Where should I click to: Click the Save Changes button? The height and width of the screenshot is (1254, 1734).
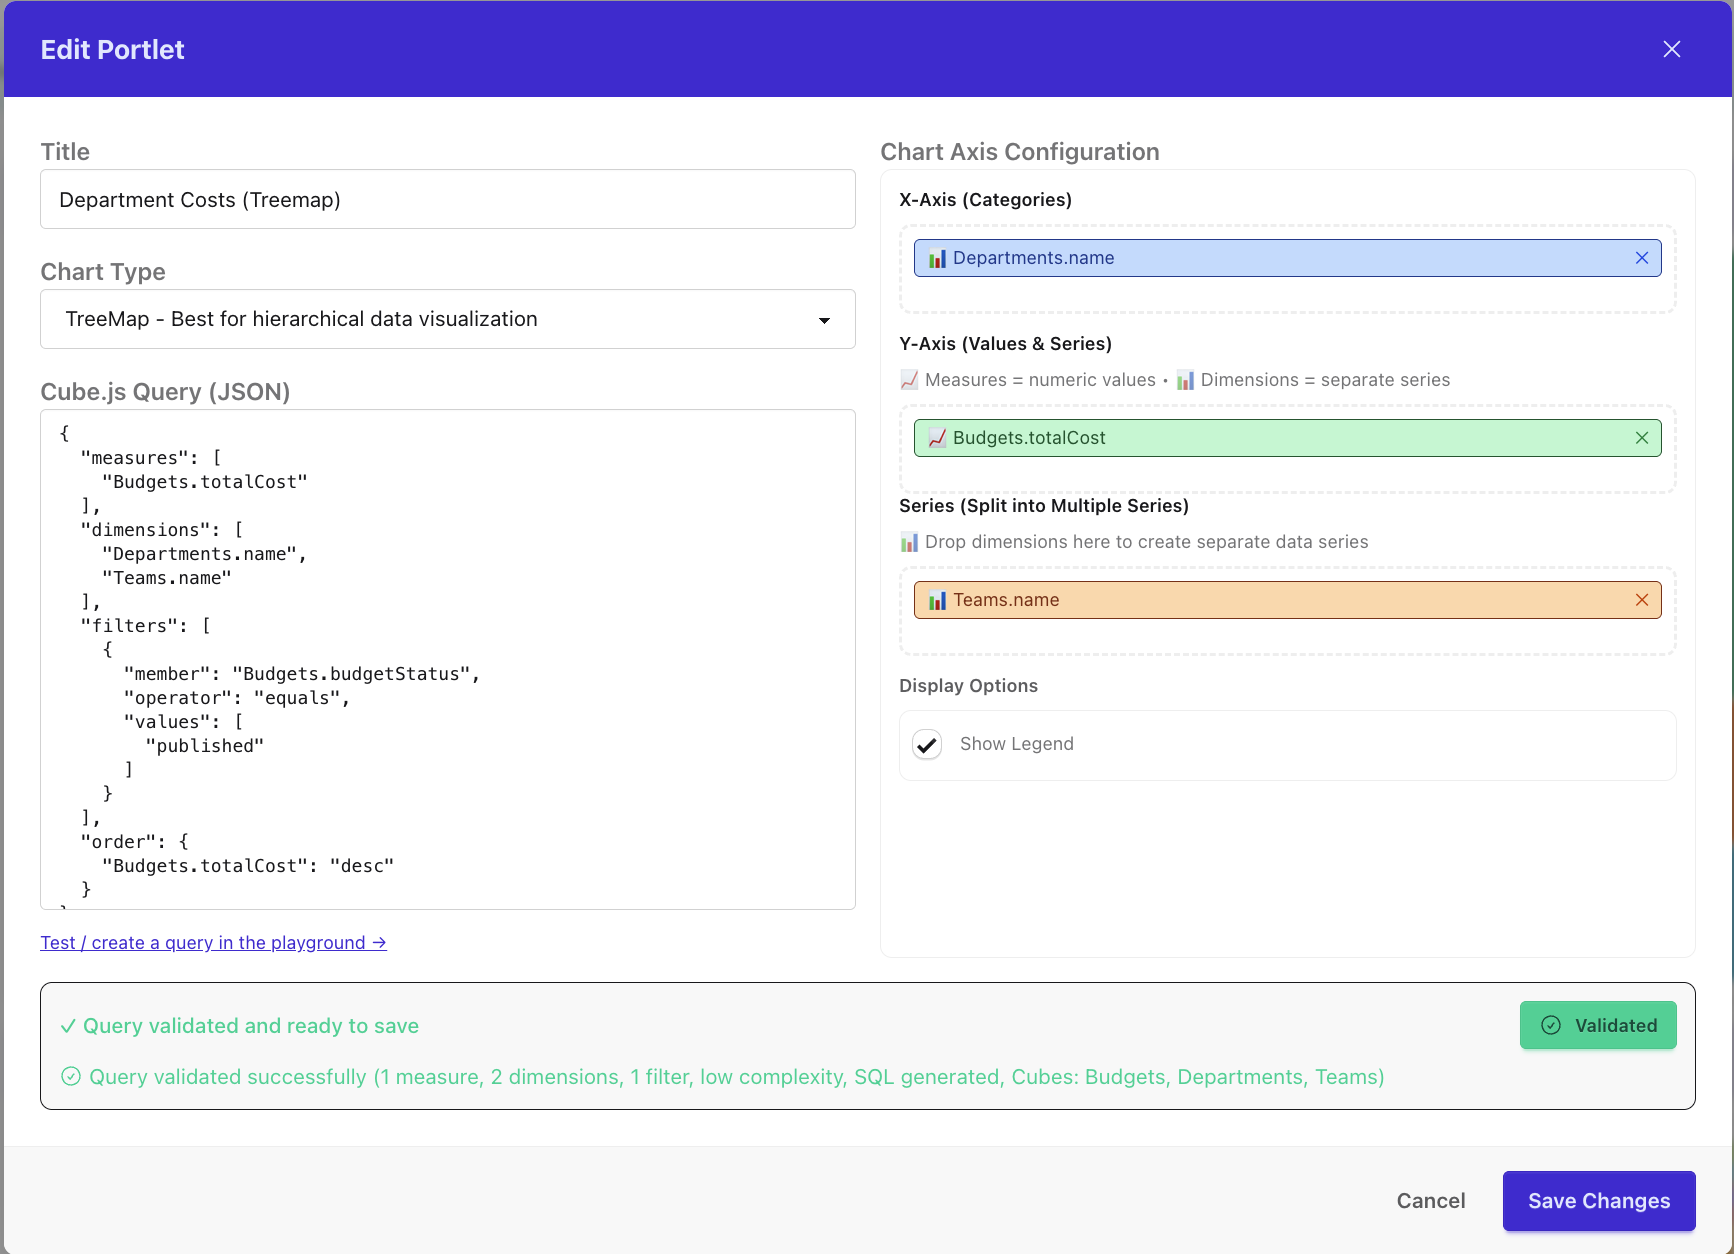[x=1598, y=1200]
